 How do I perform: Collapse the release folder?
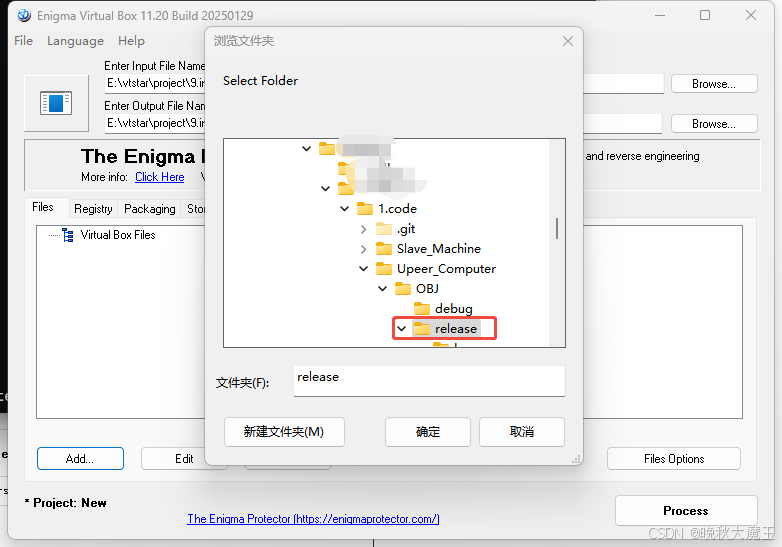pyautogui.click(x=401, y=329)
